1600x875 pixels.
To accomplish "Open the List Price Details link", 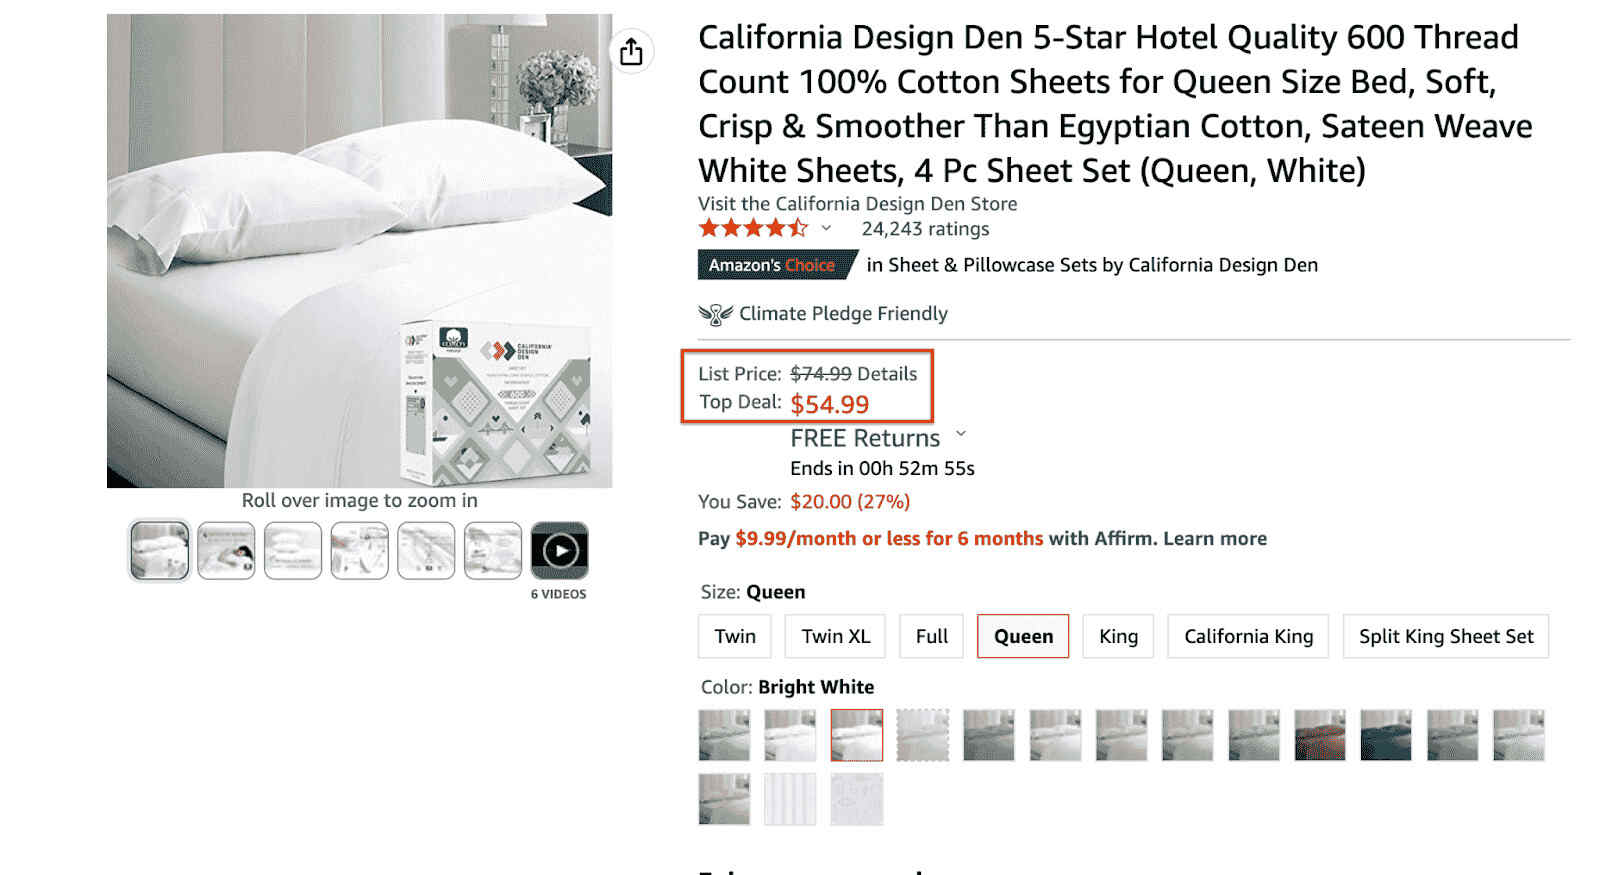I will coord(890,374).
